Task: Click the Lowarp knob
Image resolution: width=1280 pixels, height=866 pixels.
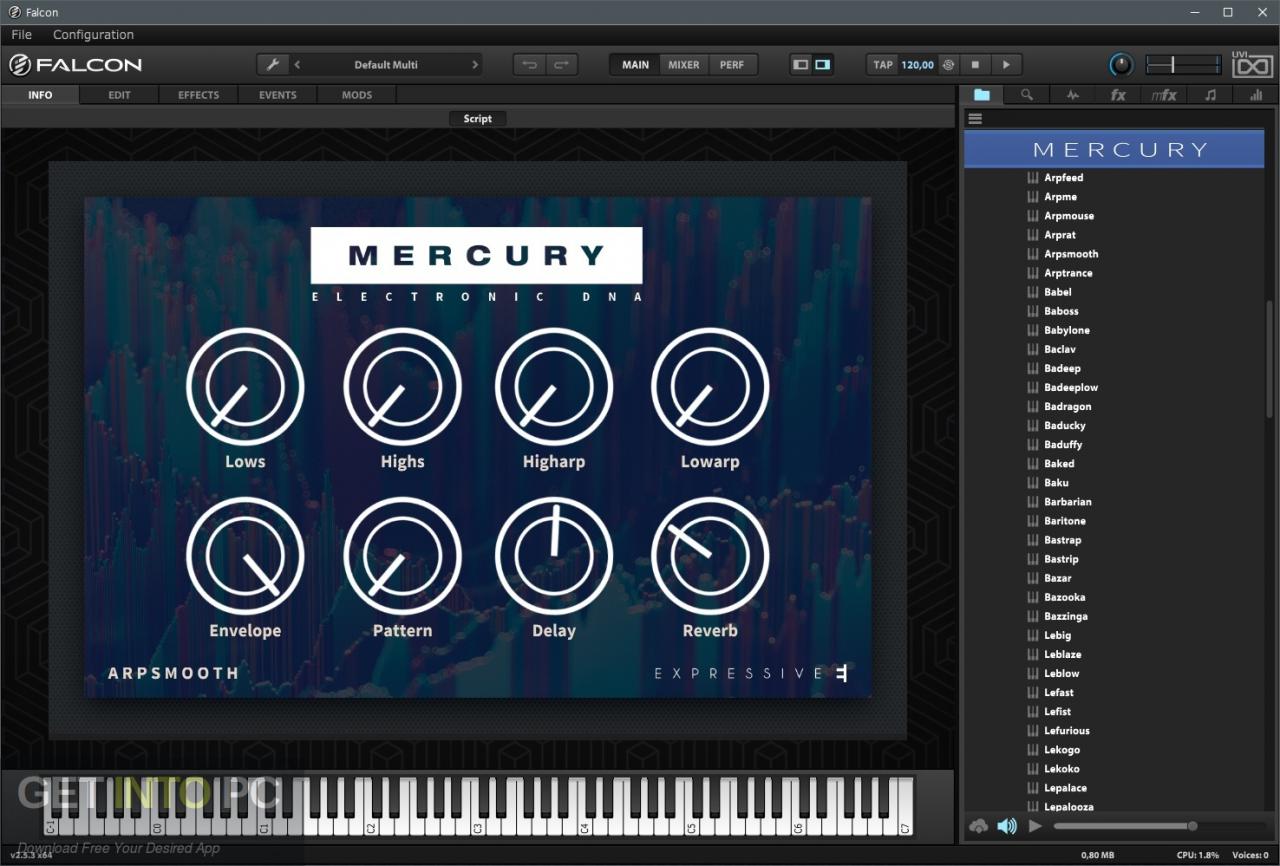Action: 710,386
